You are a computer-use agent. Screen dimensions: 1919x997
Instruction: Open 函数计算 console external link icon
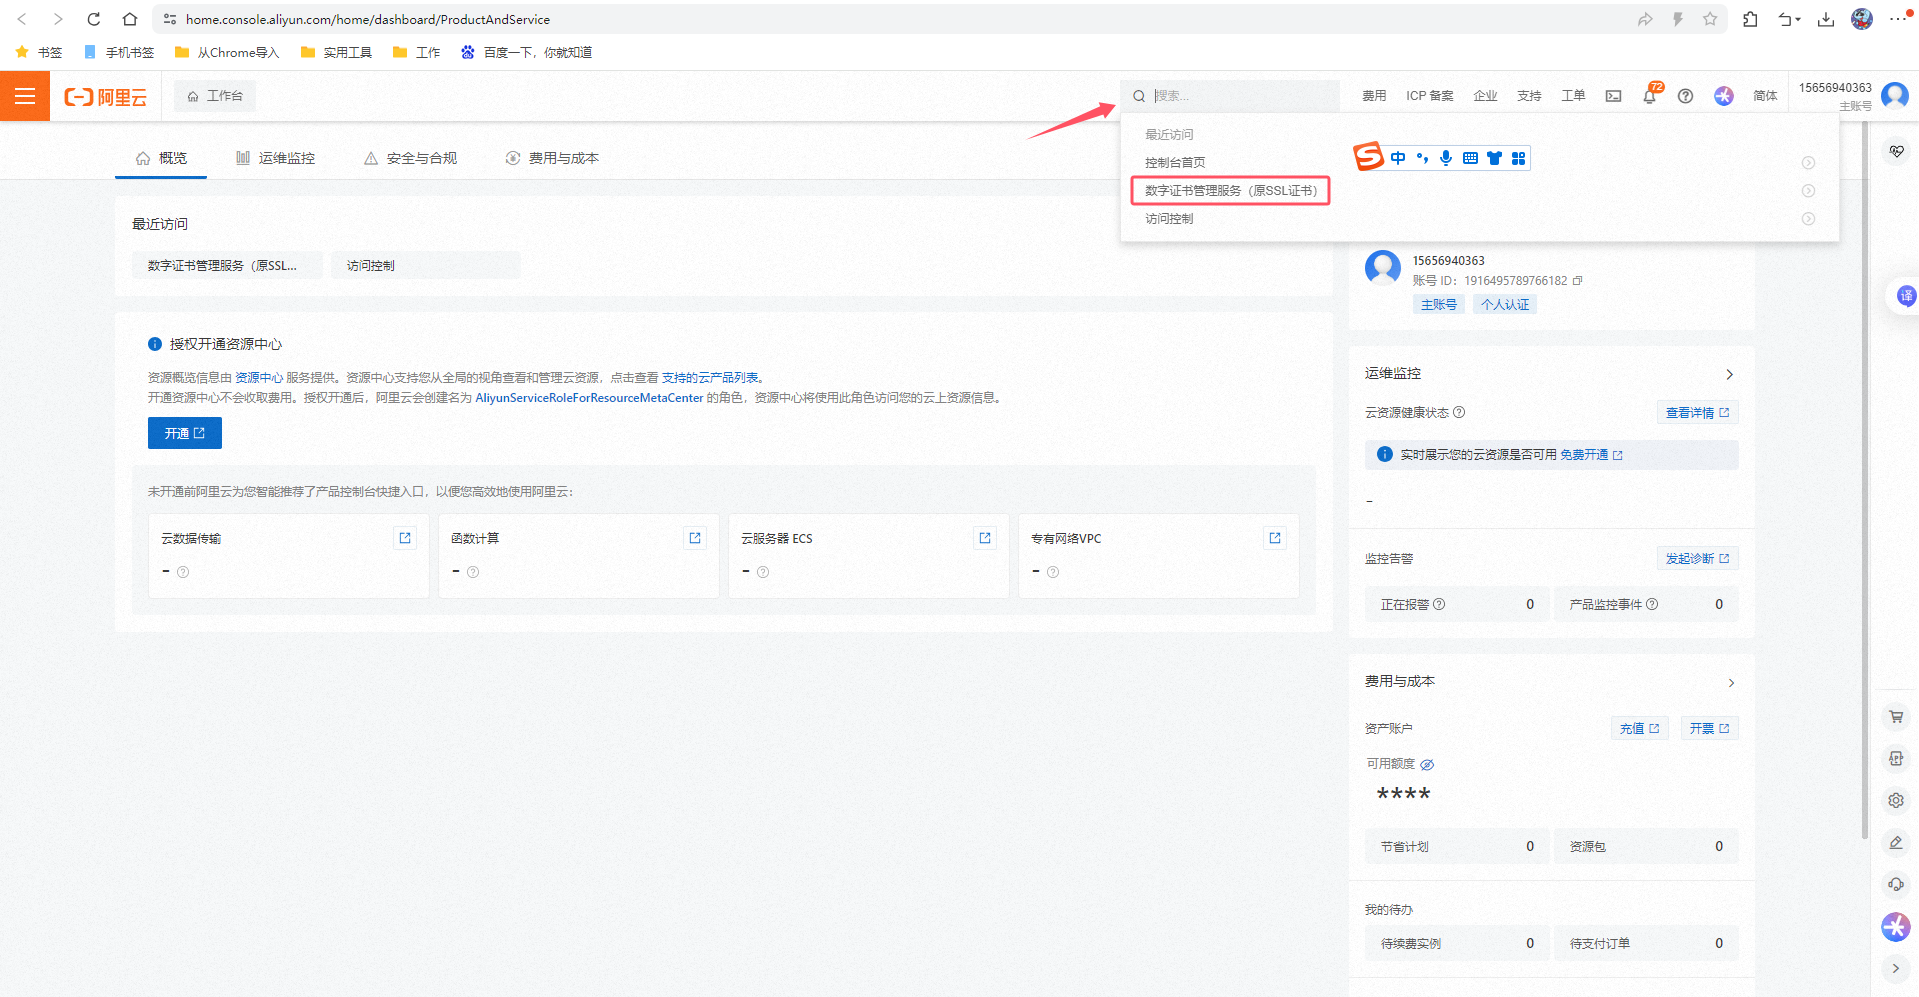click(x=695, y=538)
